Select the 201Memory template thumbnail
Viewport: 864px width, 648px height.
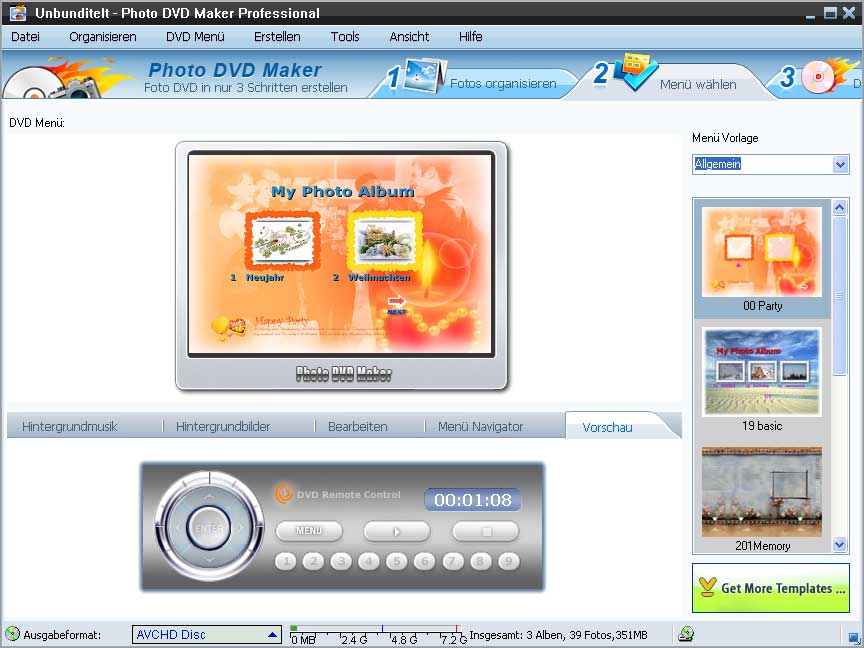click(x=762, y=492)
